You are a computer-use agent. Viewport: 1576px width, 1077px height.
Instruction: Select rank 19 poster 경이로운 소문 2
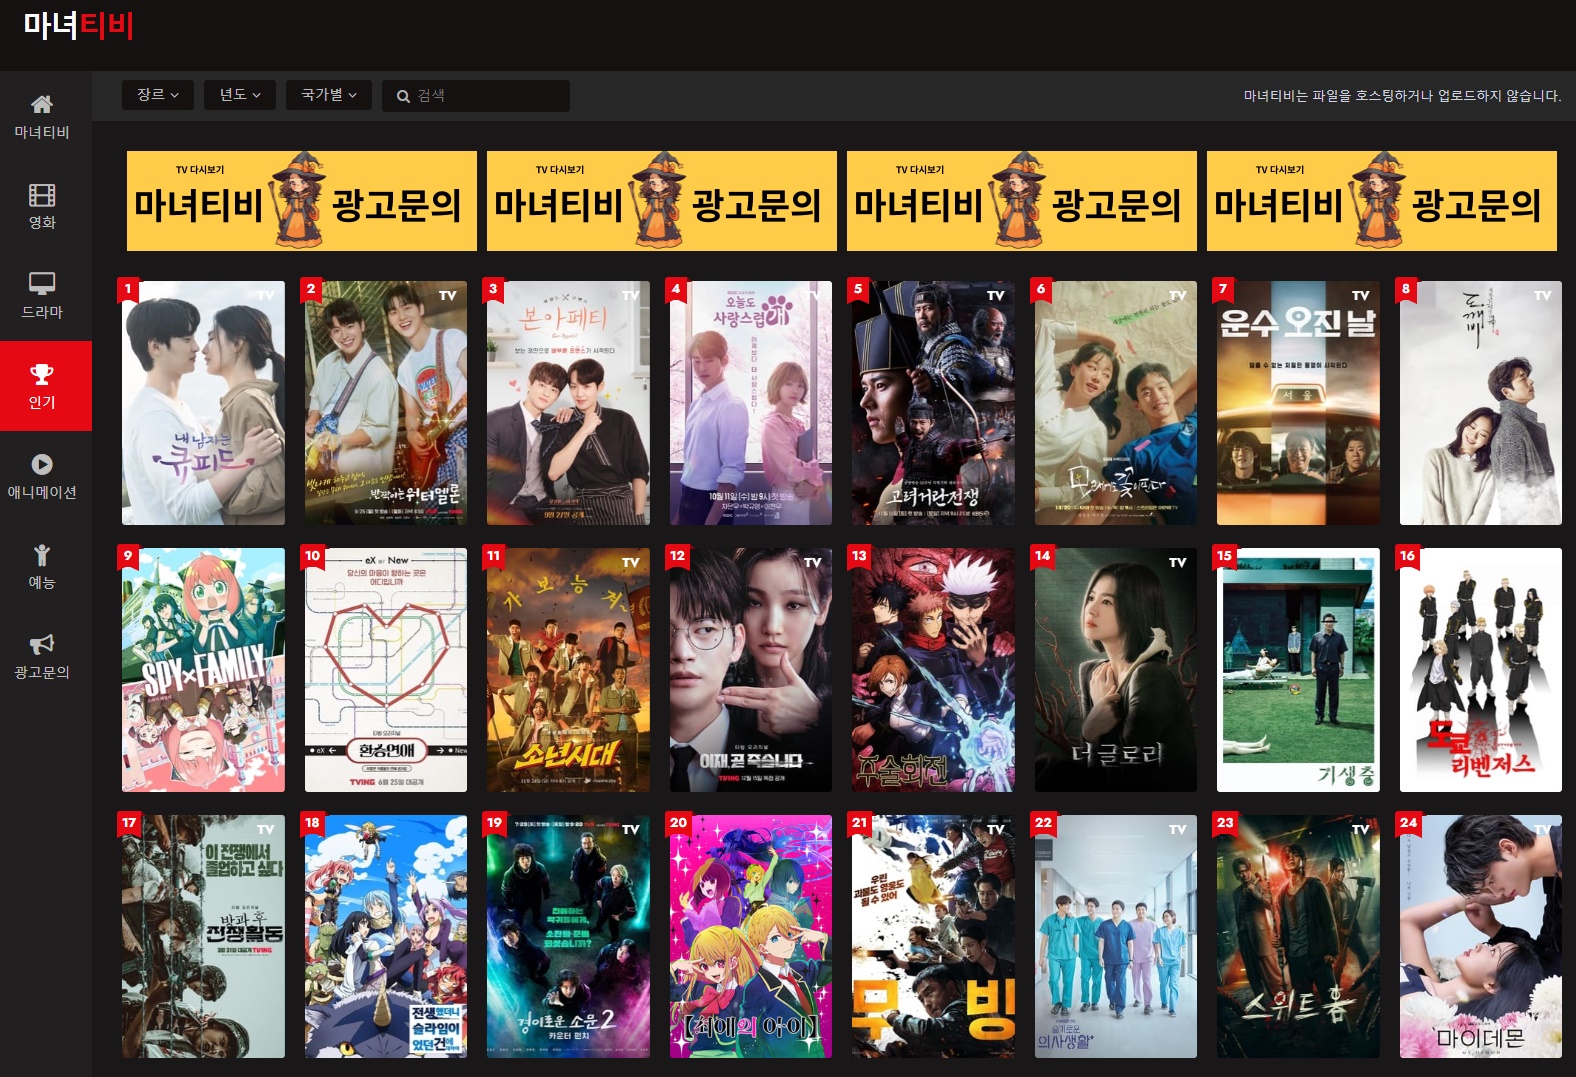click(568, 937)
